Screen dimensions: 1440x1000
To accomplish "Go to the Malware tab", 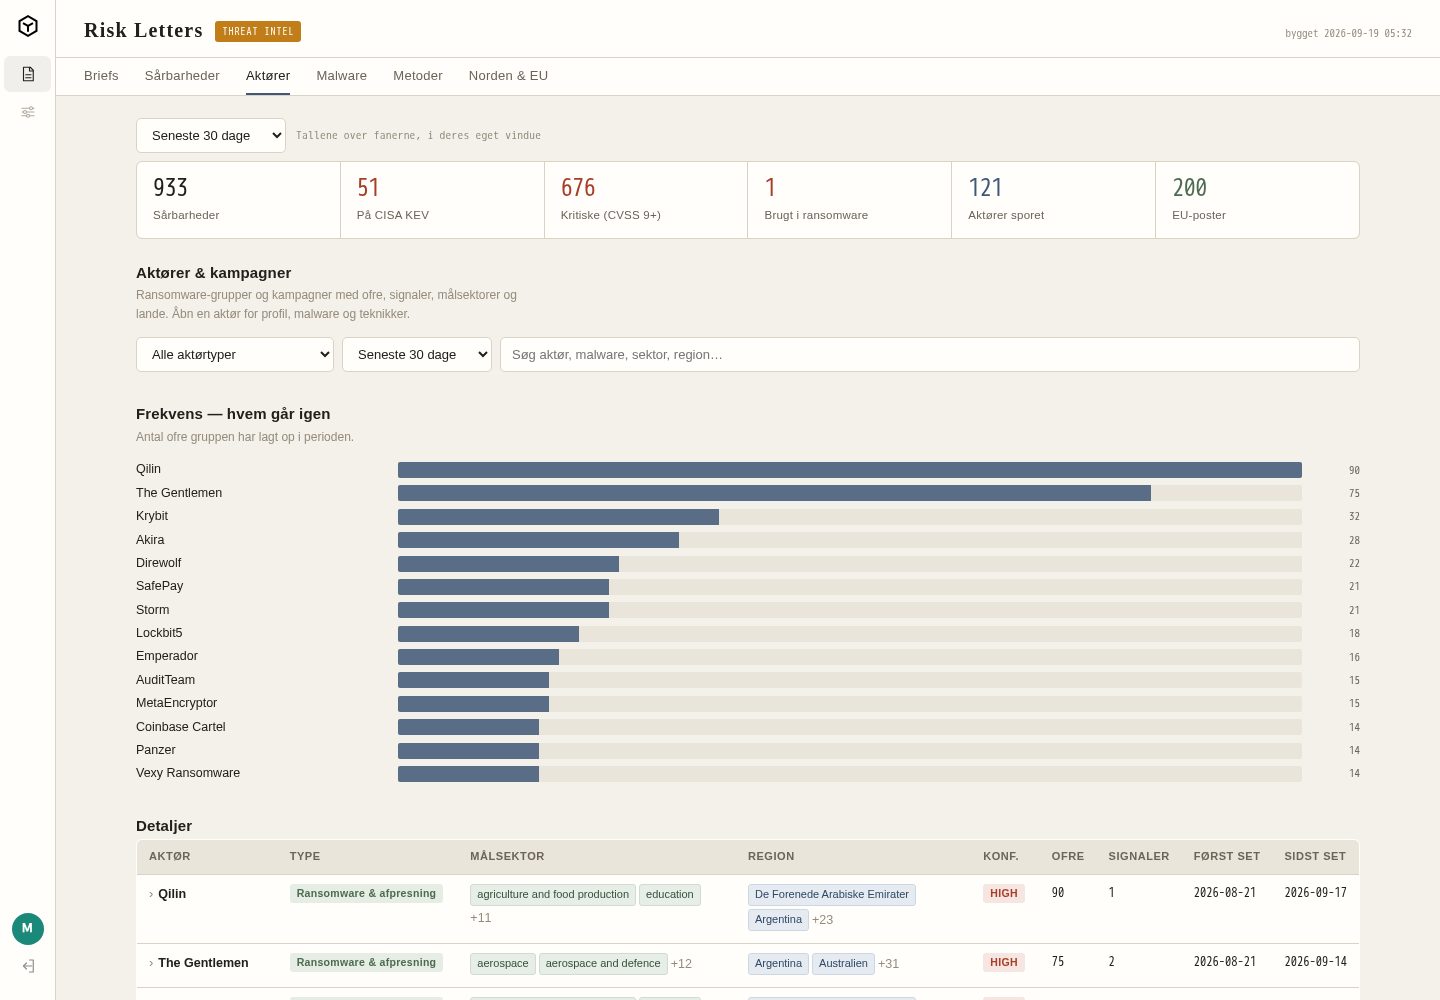I will point(342,76).
